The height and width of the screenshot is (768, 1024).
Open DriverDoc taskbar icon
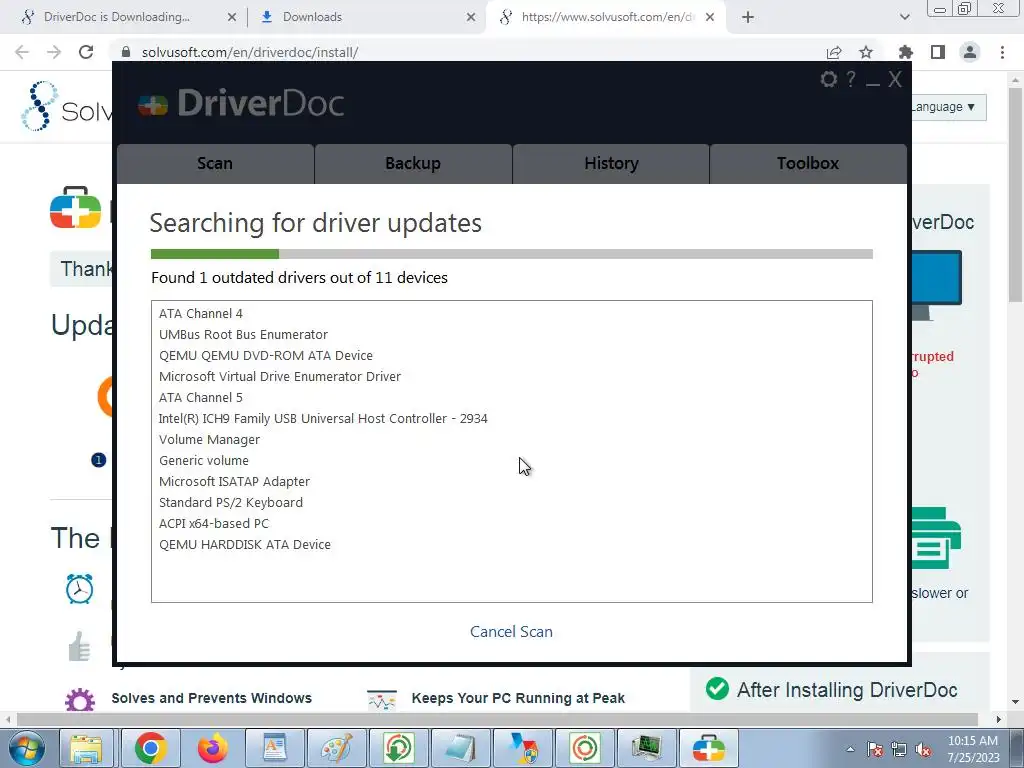[709, 748]
